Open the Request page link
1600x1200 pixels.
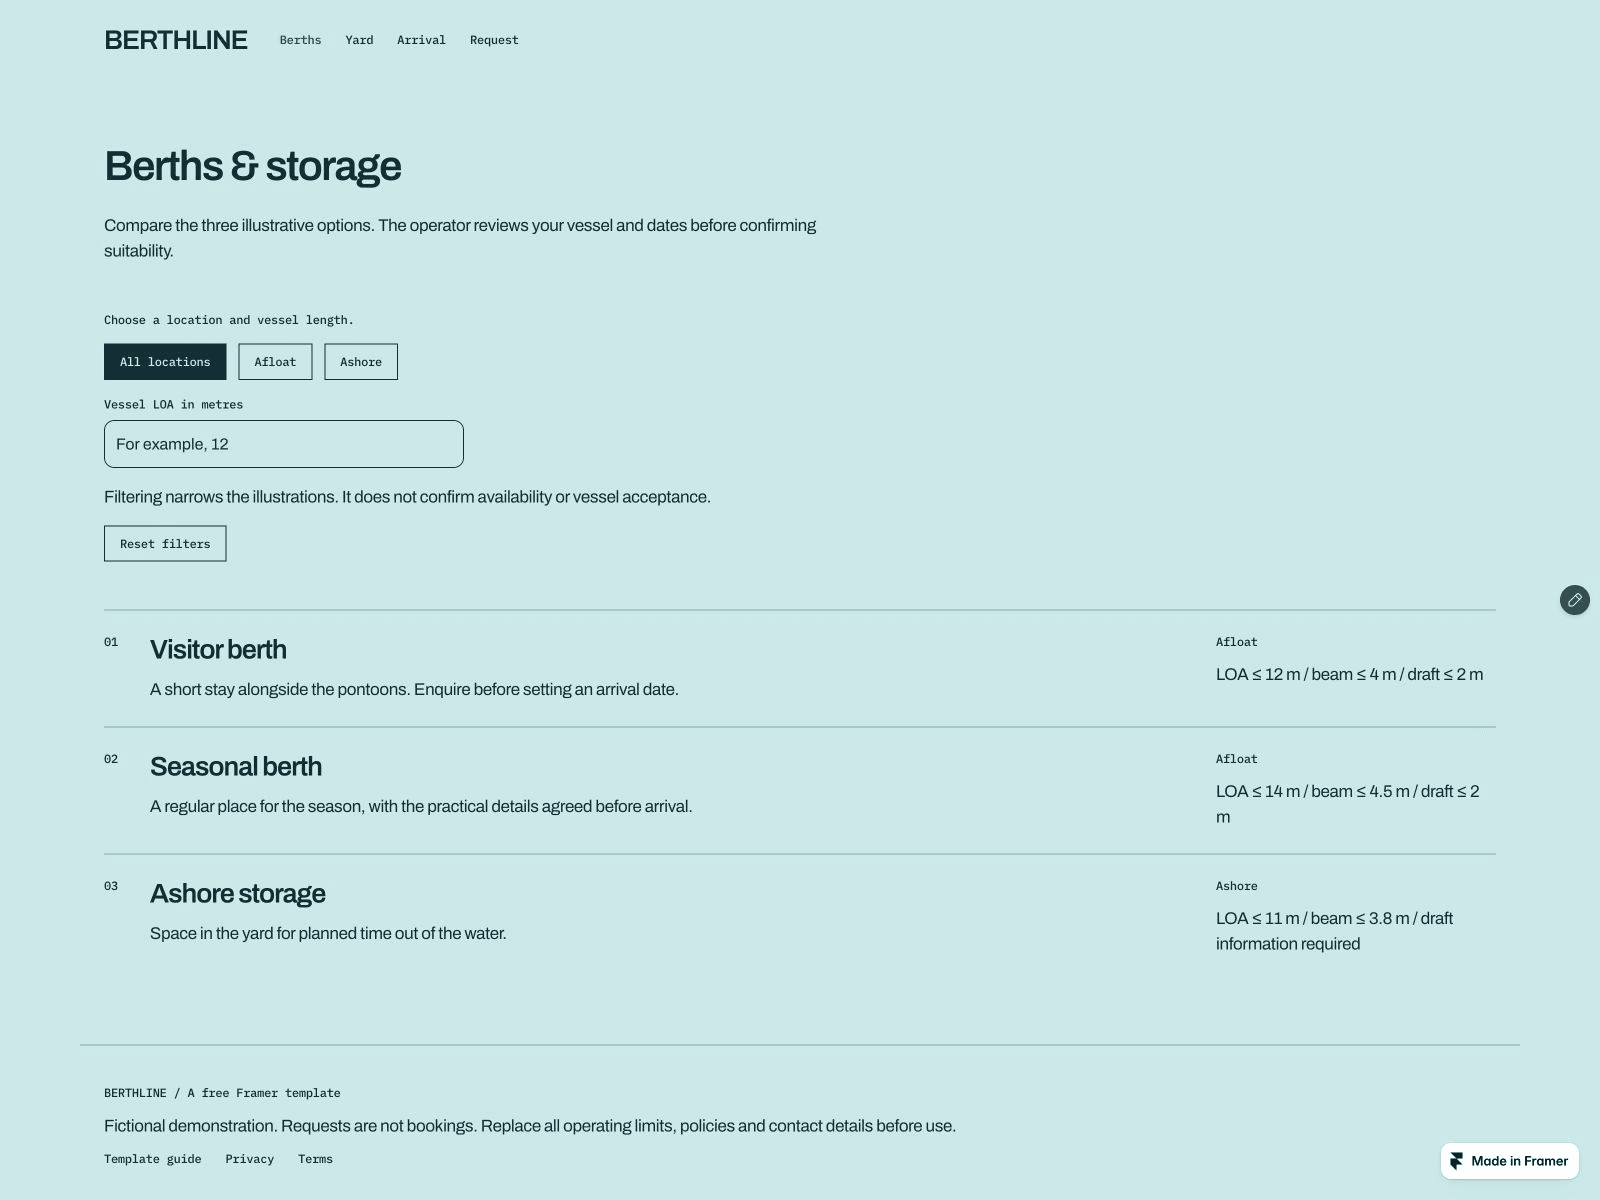494,40
